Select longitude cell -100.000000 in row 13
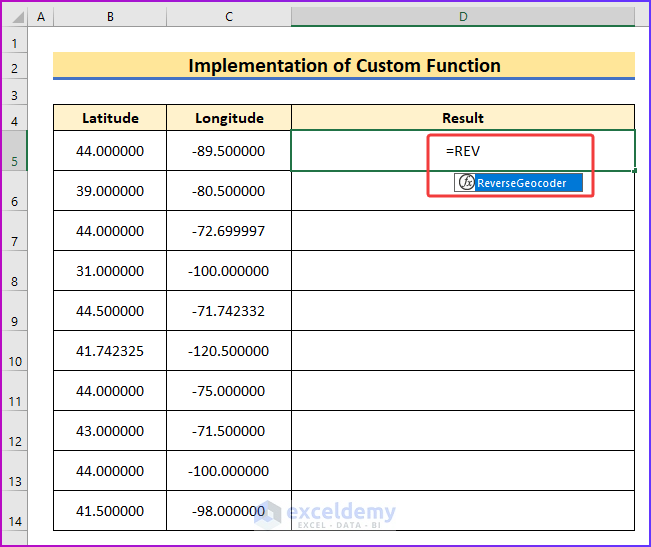Viewport: 651px width, 547px height. [229, 471]
